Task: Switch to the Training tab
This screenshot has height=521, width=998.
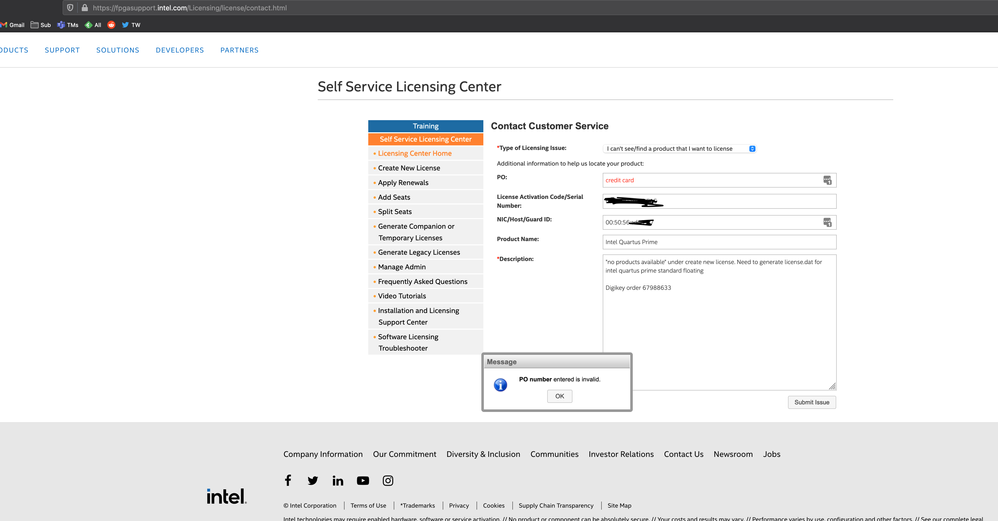Action: 425,126
